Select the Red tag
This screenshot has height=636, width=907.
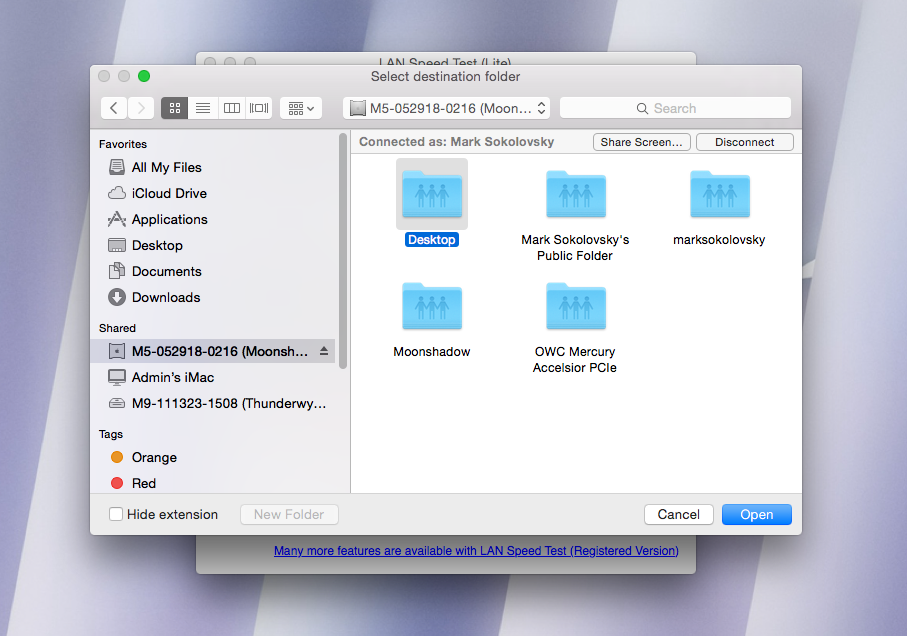pyautogui.click(x=143, y=483)
